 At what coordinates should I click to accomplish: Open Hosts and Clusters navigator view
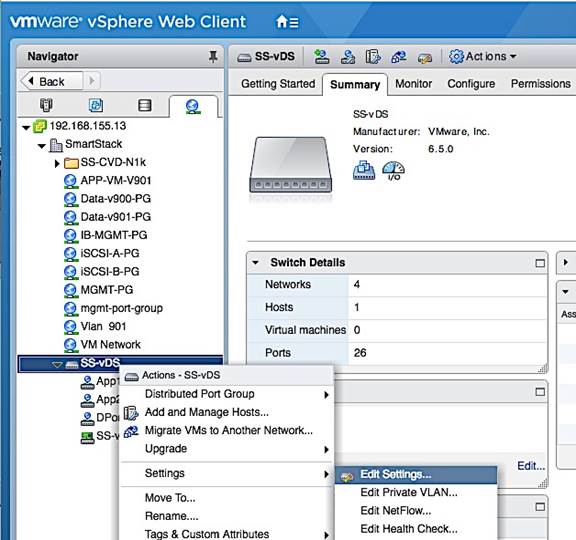[x=46, y=105]
